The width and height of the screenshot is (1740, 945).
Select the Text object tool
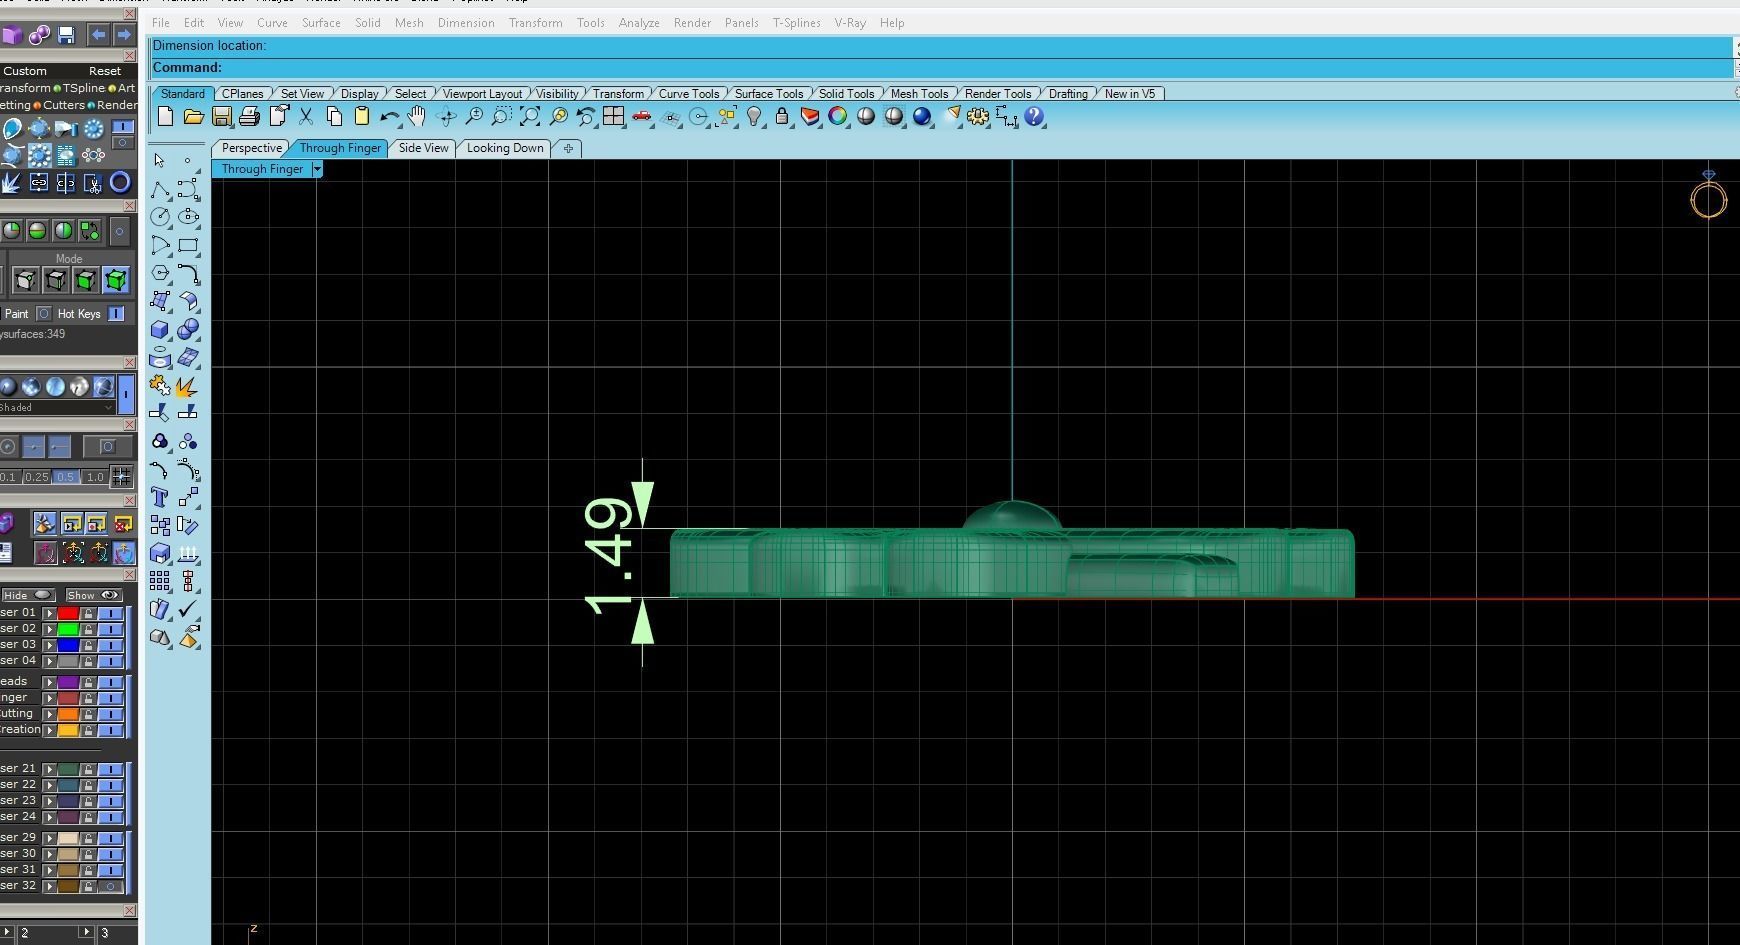click(160, 497)
